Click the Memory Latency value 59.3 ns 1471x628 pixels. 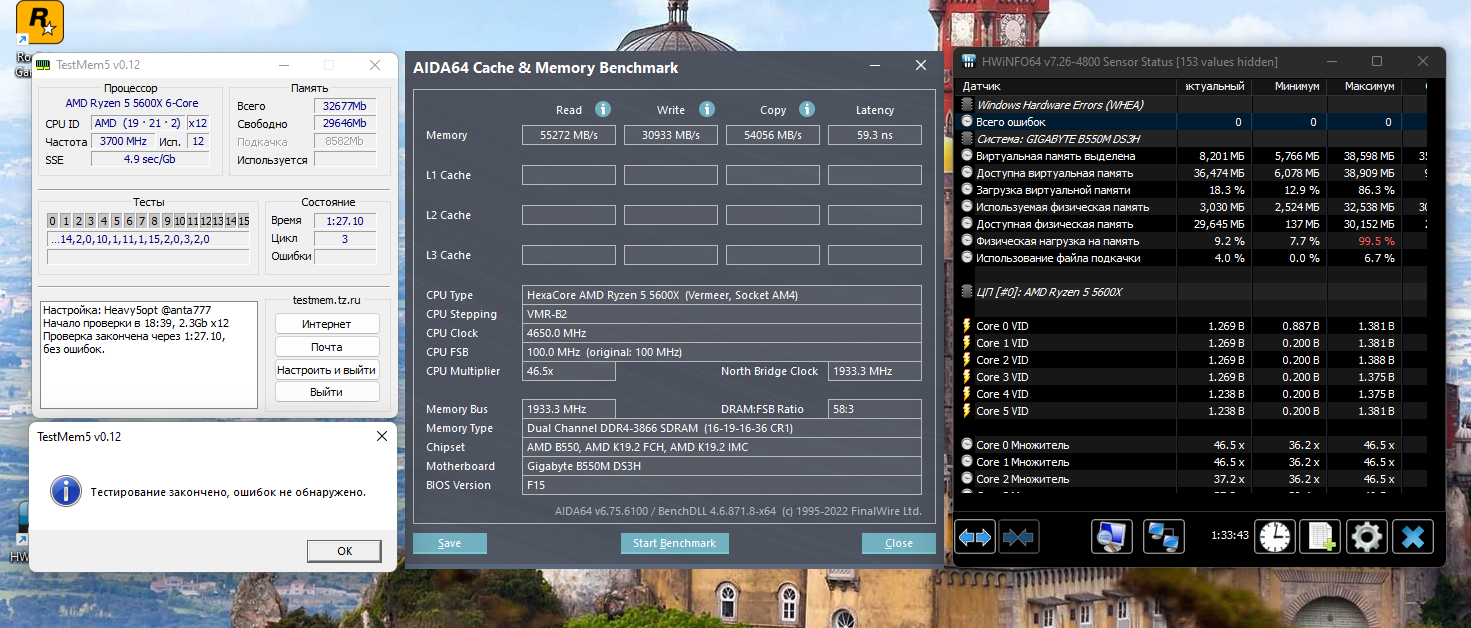point(875,135)
